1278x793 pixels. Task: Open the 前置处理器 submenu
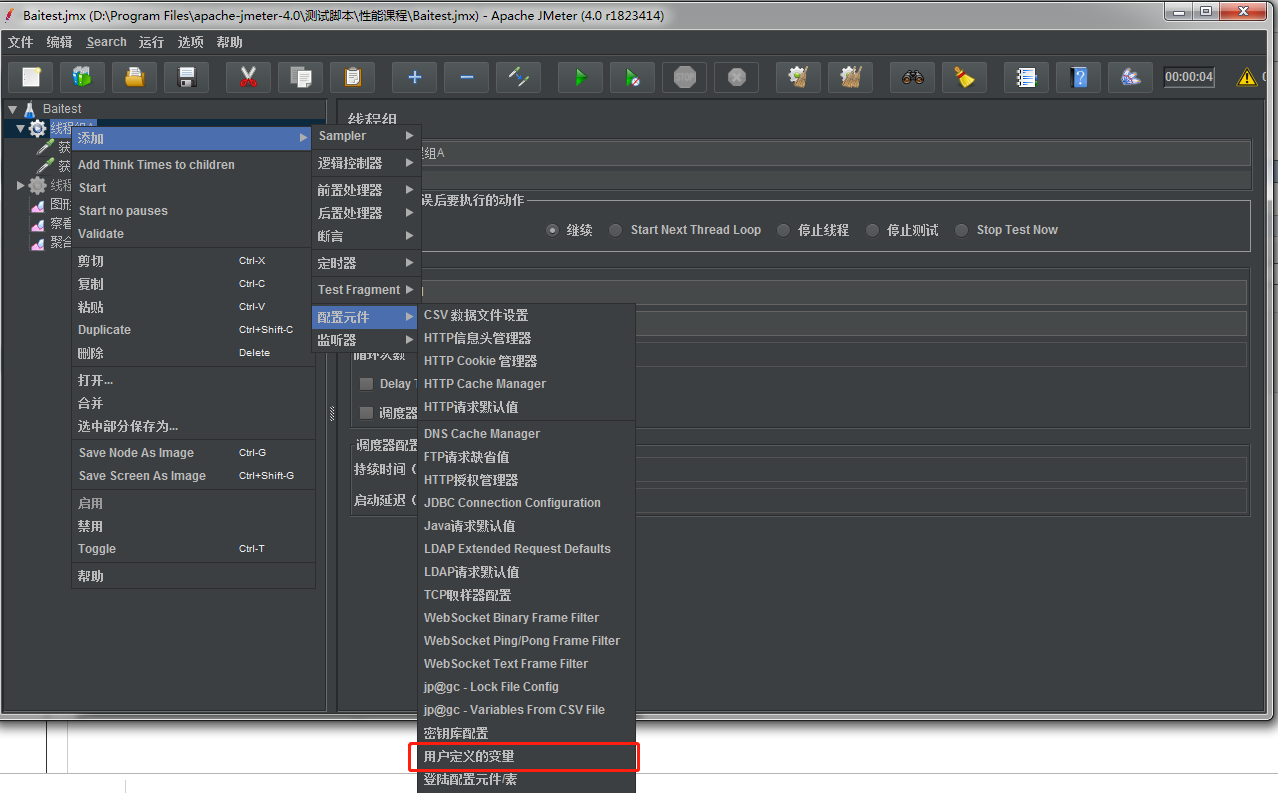(x=366, y=190)
